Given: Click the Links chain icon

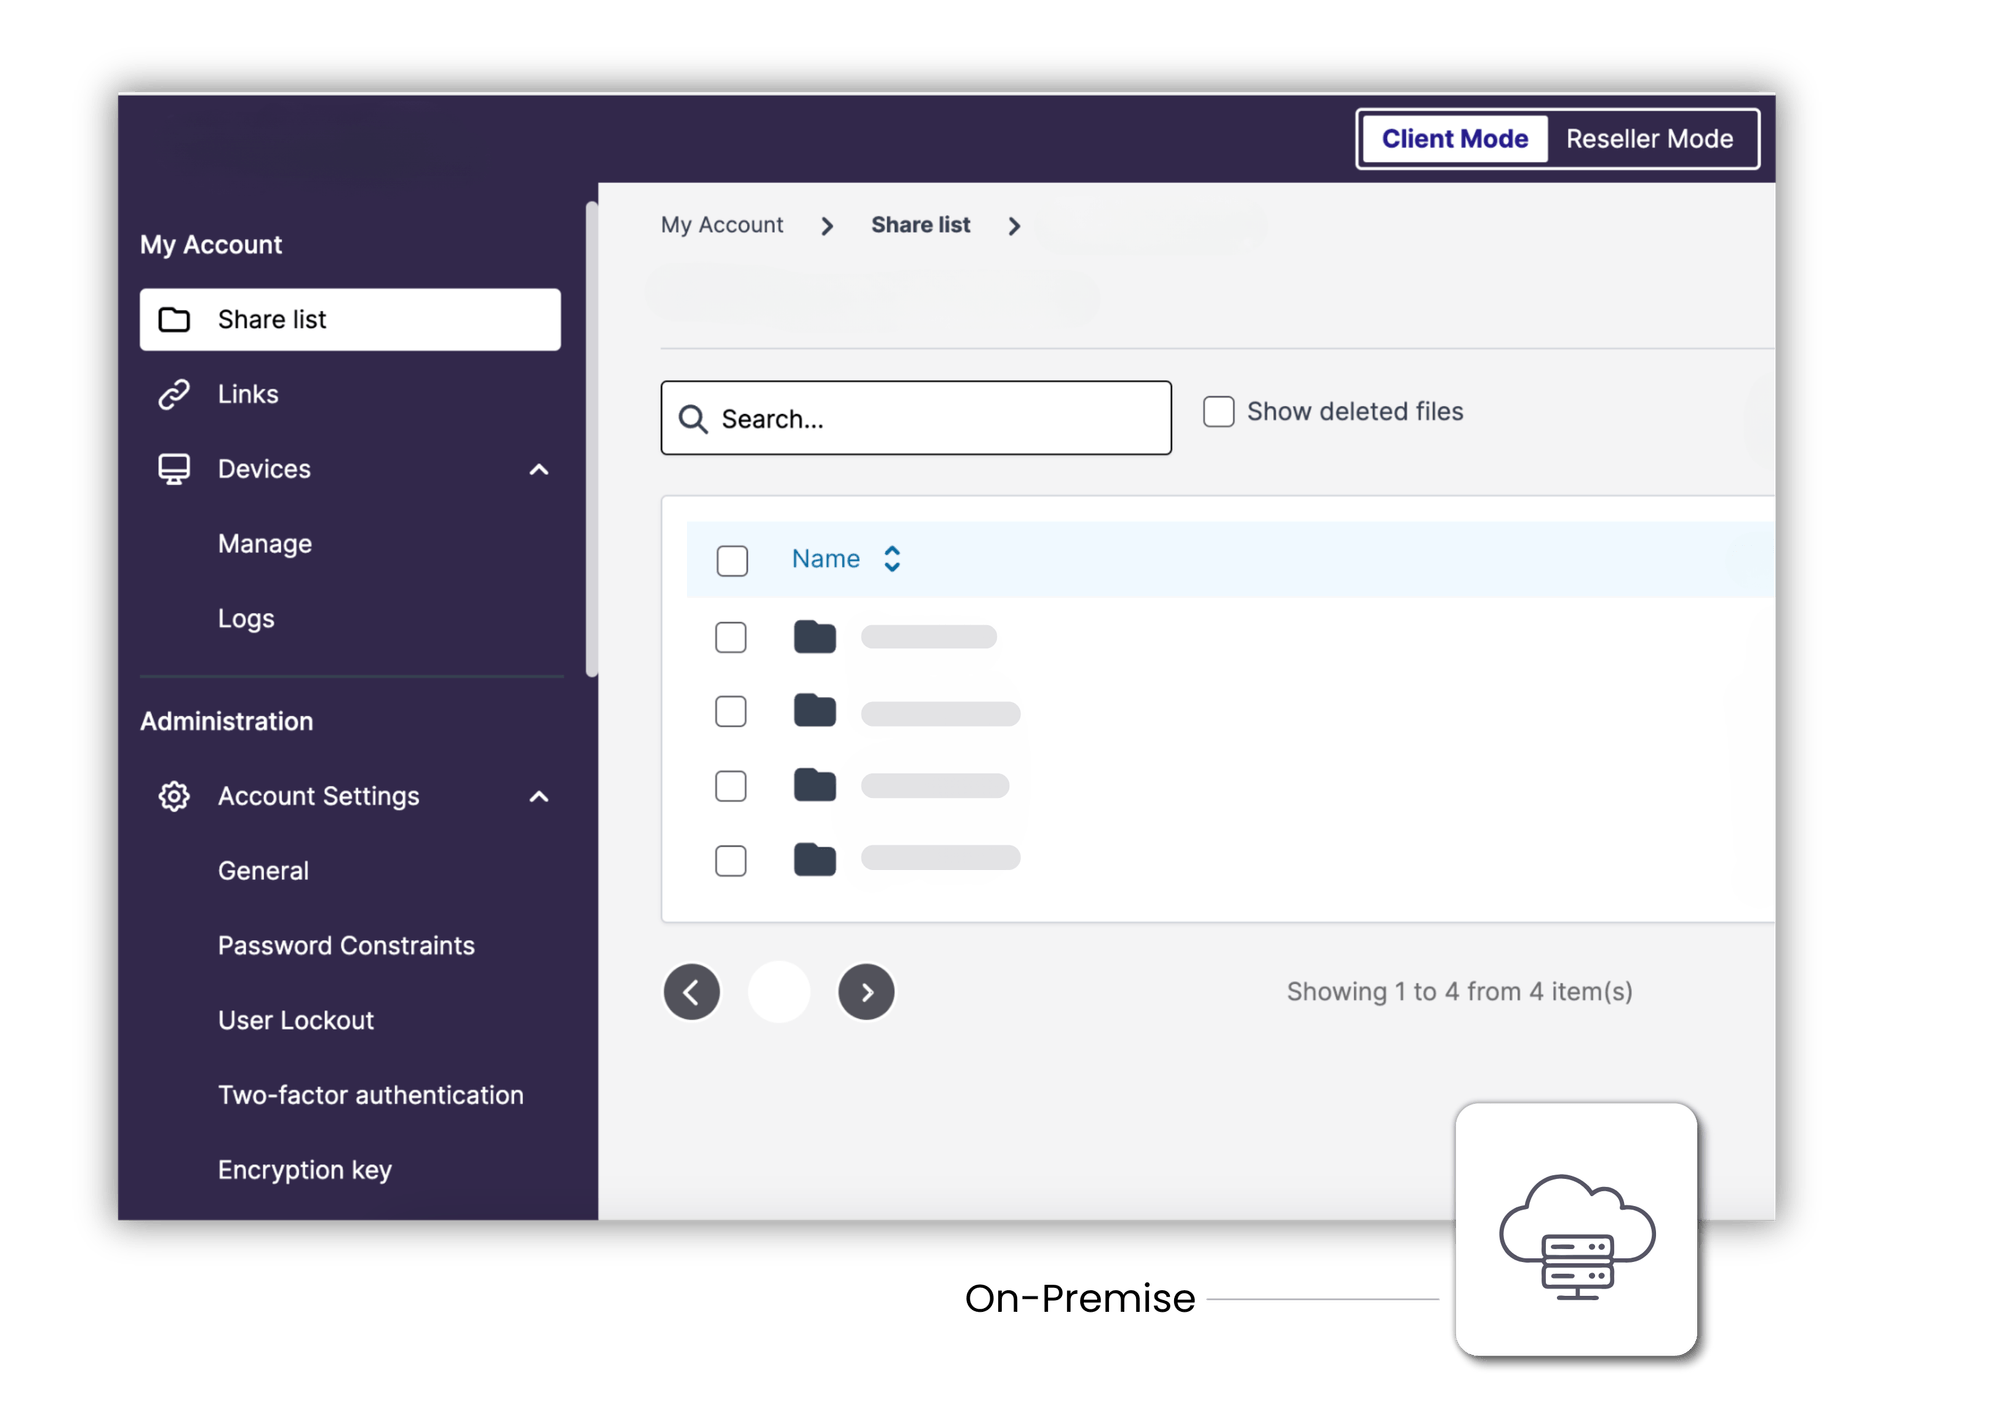Looking at the screenshot, I should (x=175, y=393).
